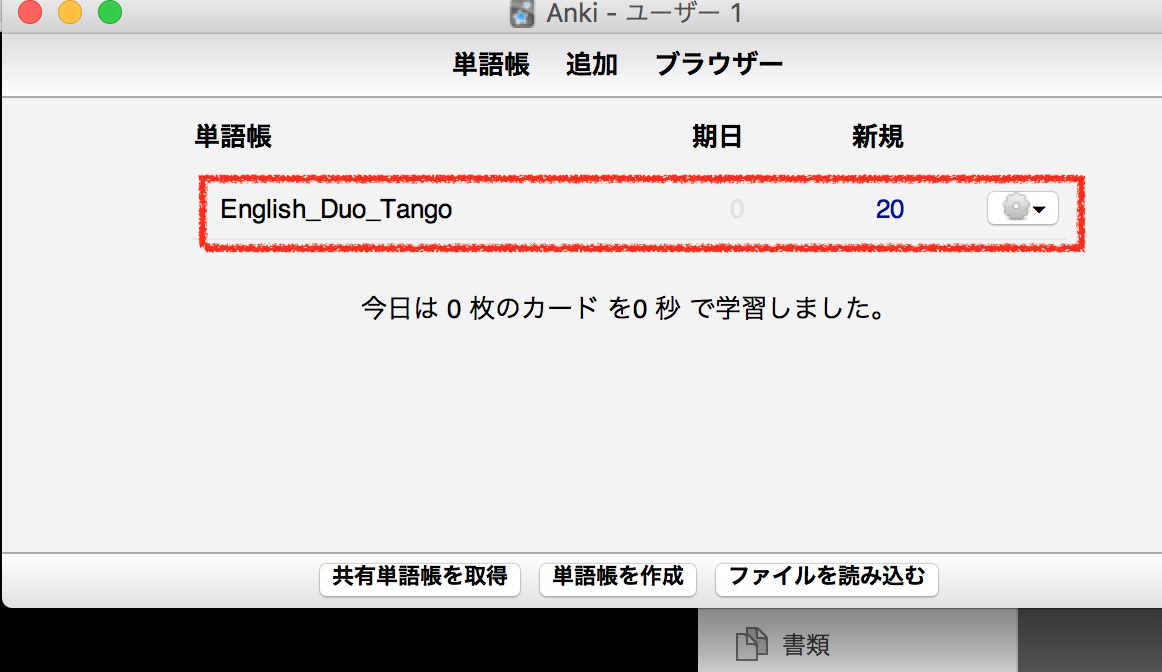Click 共有単語帳を取得 button
This screenshot has height=672, width=1162.
click(x=419, y=578)
